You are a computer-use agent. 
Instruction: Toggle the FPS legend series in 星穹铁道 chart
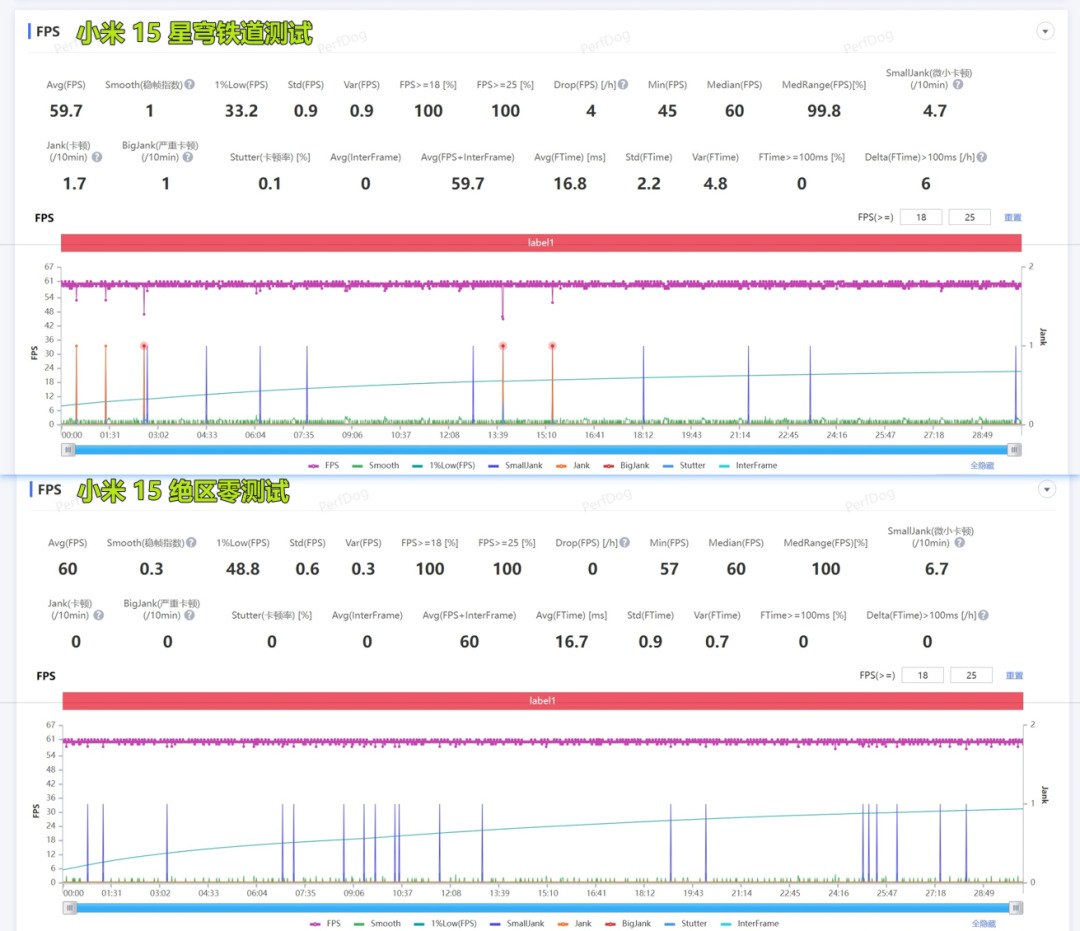324,466
